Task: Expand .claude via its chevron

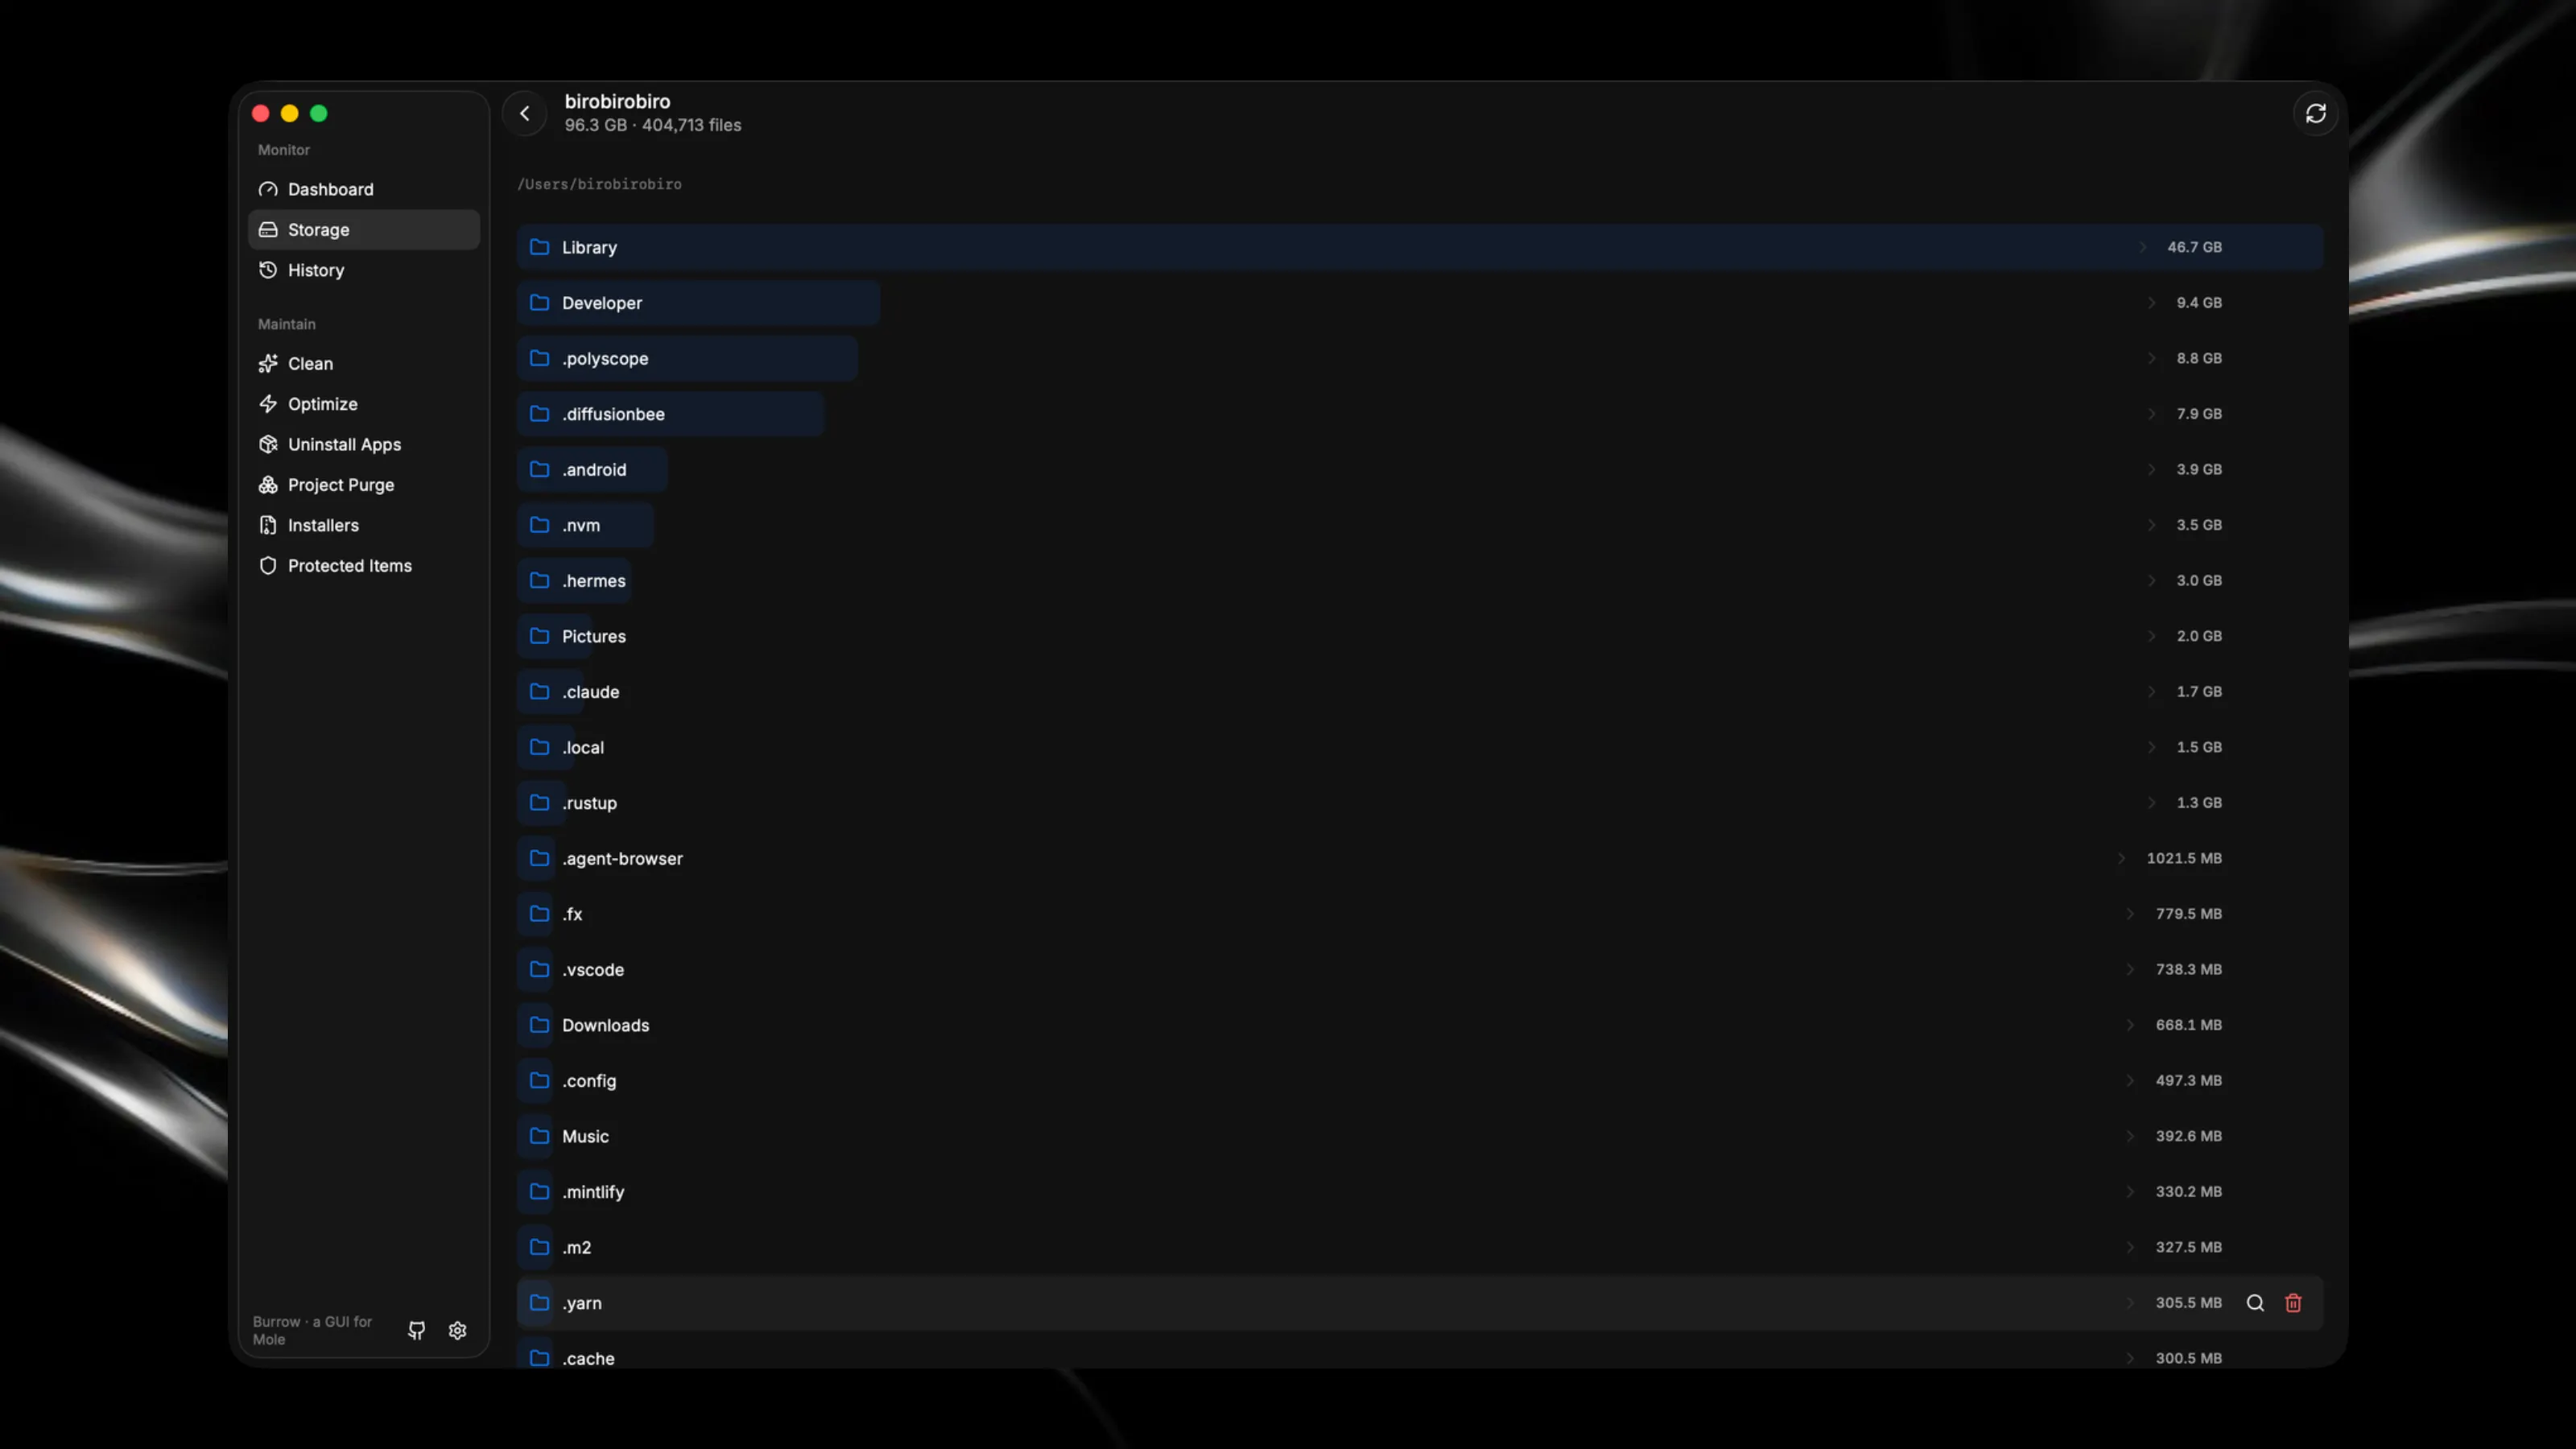Action: [2152, 691]
